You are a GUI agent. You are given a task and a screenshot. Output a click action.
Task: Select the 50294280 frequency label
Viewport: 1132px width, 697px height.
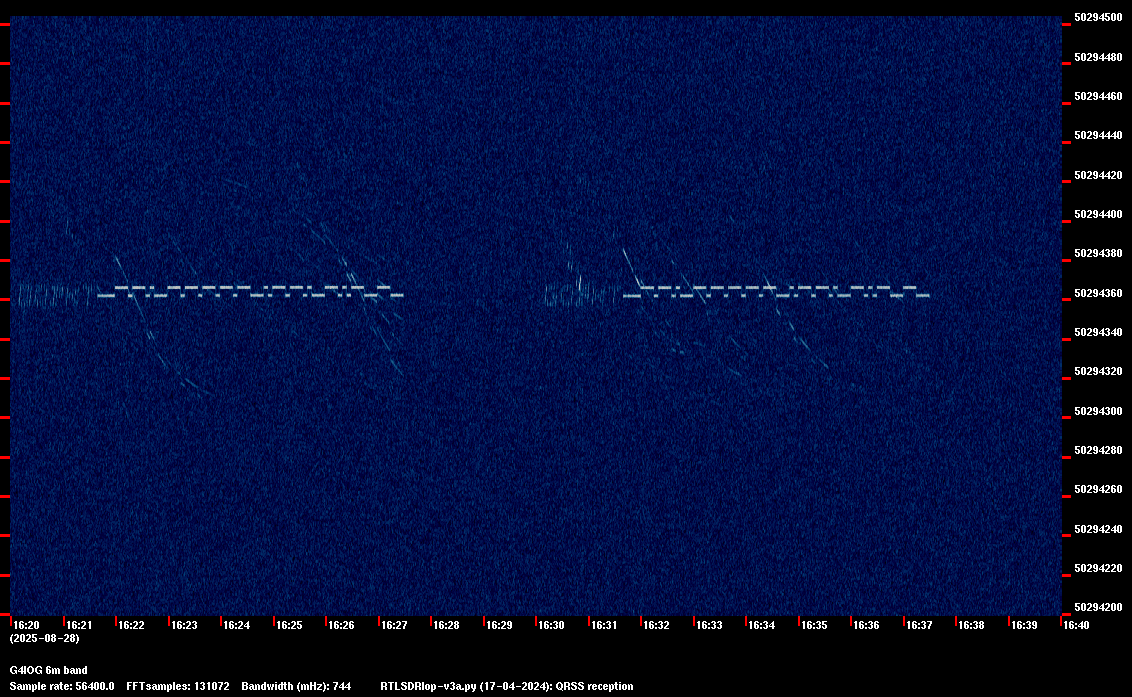[x=1098, y=450]
